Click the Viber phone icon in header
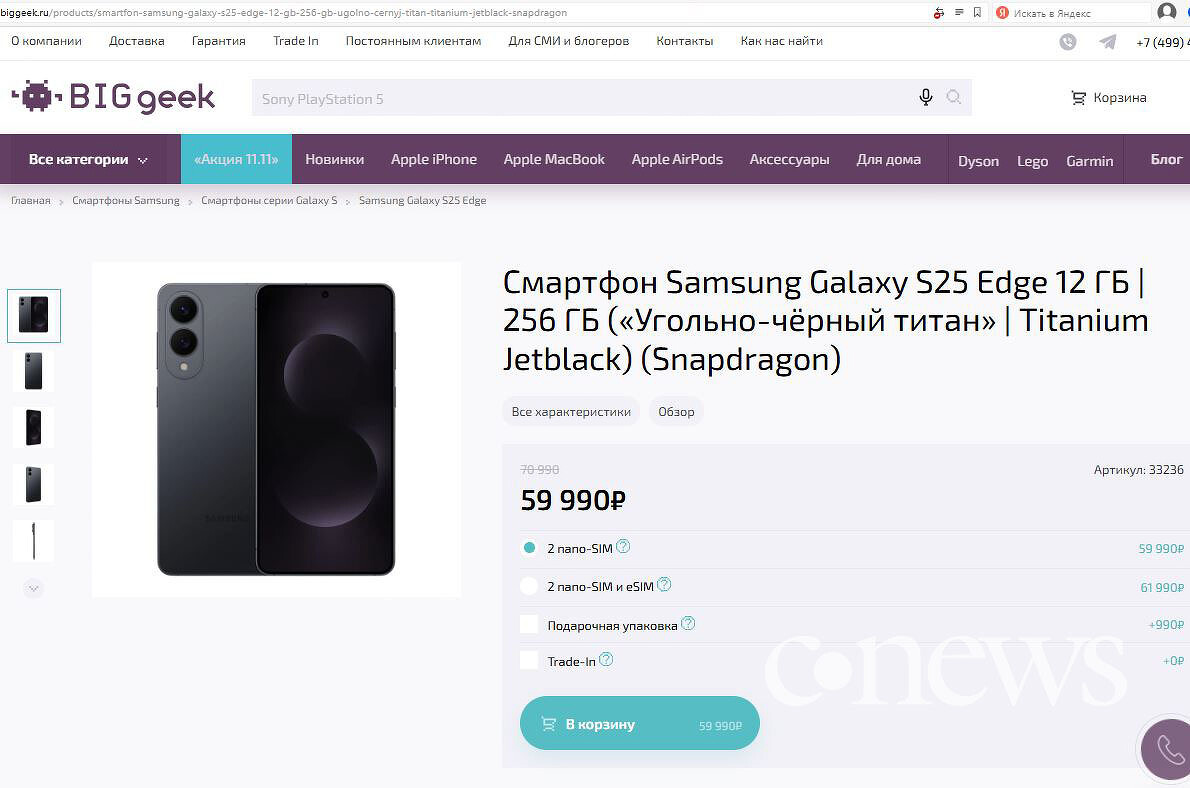Image resolution: width=1190 pixels, height=788 pixels. click(1068, 42)
